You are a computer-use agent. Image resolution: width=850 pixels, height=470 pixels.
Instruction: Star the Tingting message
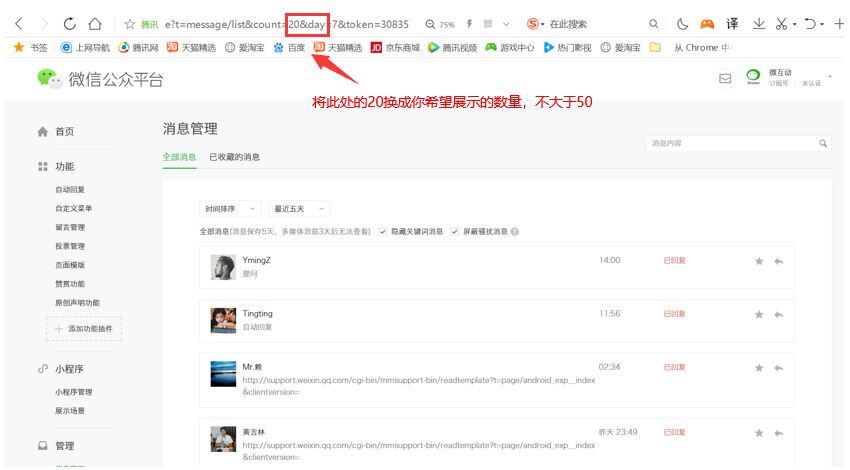click(759, 314)
